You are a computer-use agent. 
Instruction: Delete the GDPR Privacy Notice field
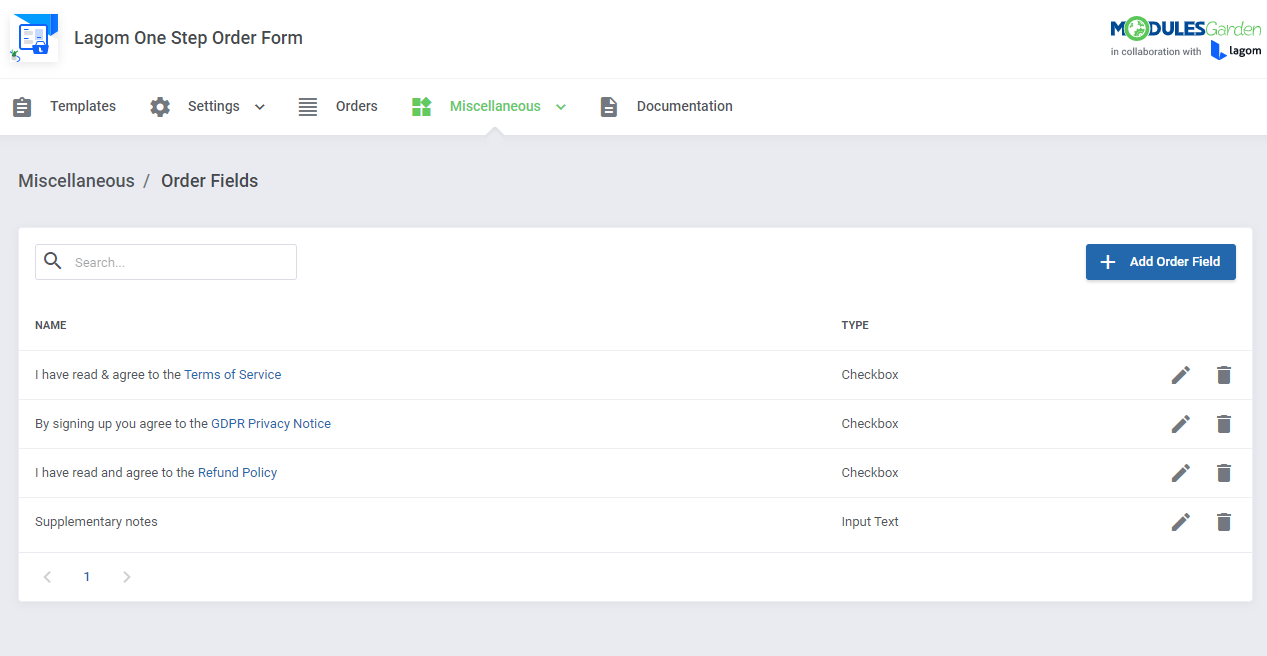click(x=1223, y=424)
